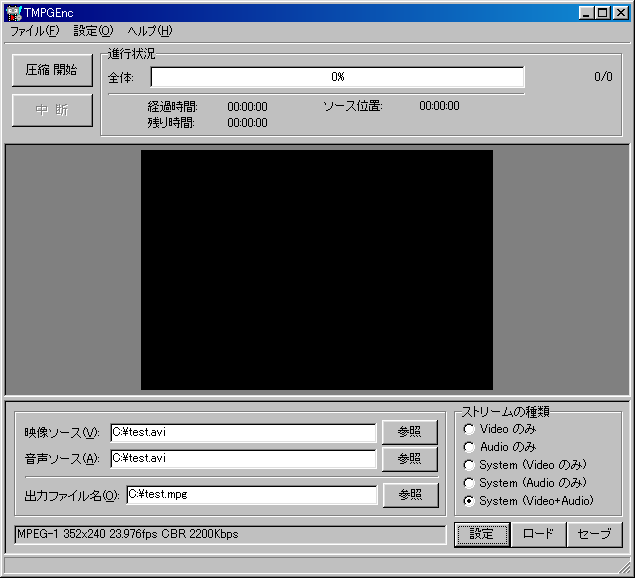Screen dimensions: 635x578
Task: Open the ヘルプ(H) menu
Action: point(150,31)
